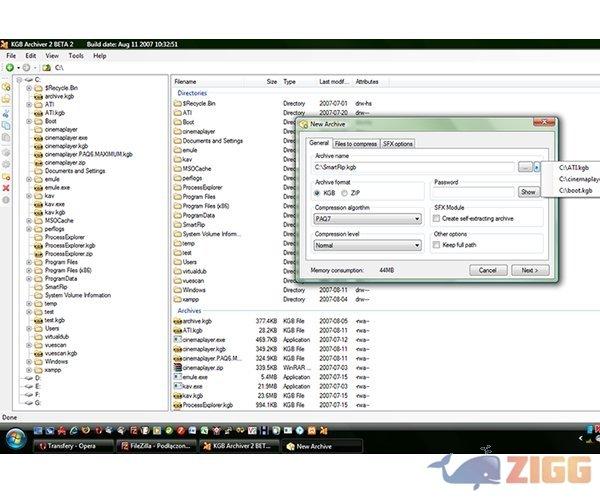
Task: Open the New Archive tool in the left sidebar
Action: tap(6, 87)
